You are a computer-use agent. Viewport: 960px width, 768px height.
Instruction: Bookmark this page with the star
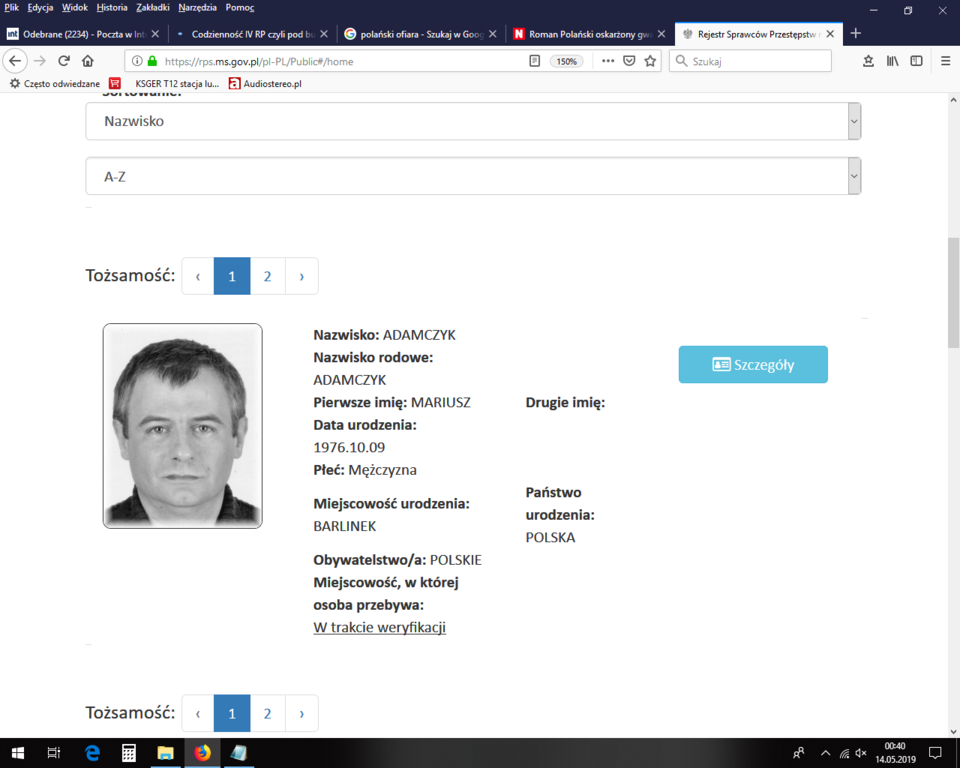(650, 61)
